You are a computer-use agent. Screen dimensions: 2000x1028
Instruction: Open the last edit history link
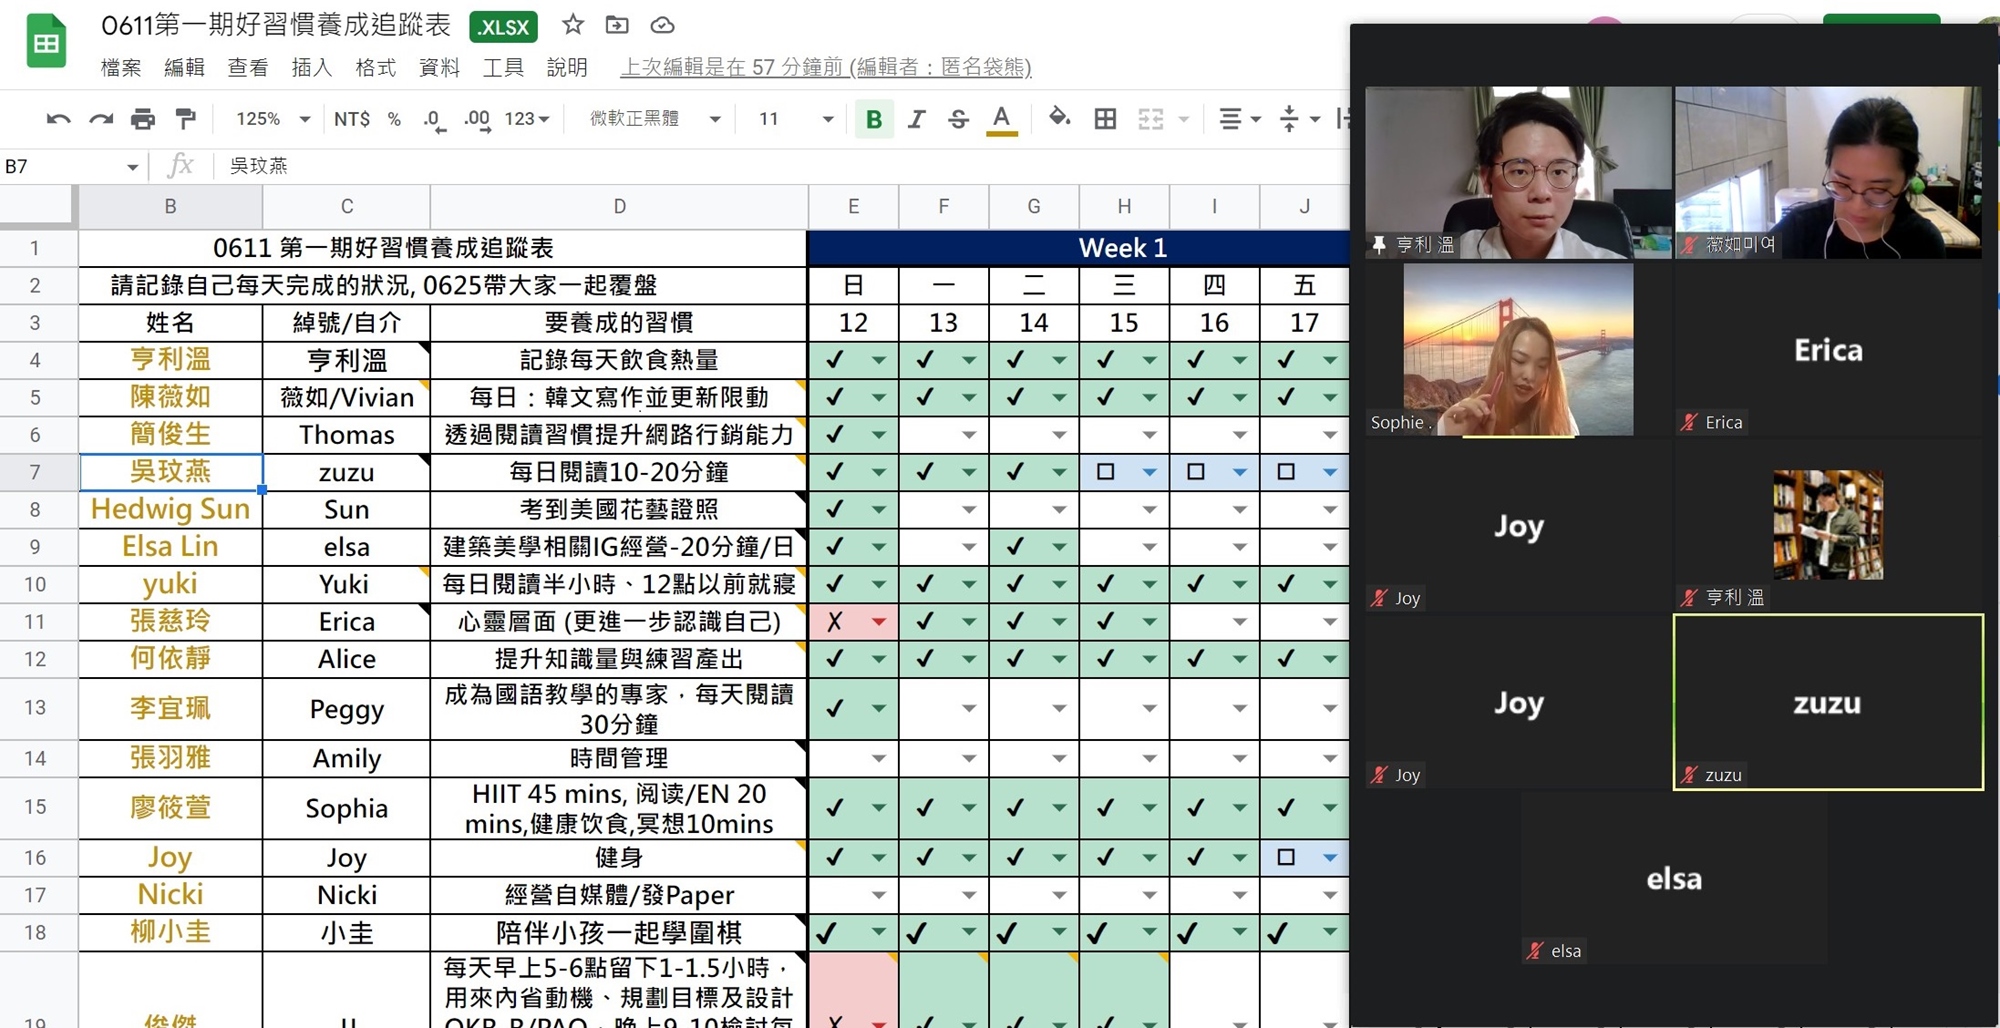point(825,67)
